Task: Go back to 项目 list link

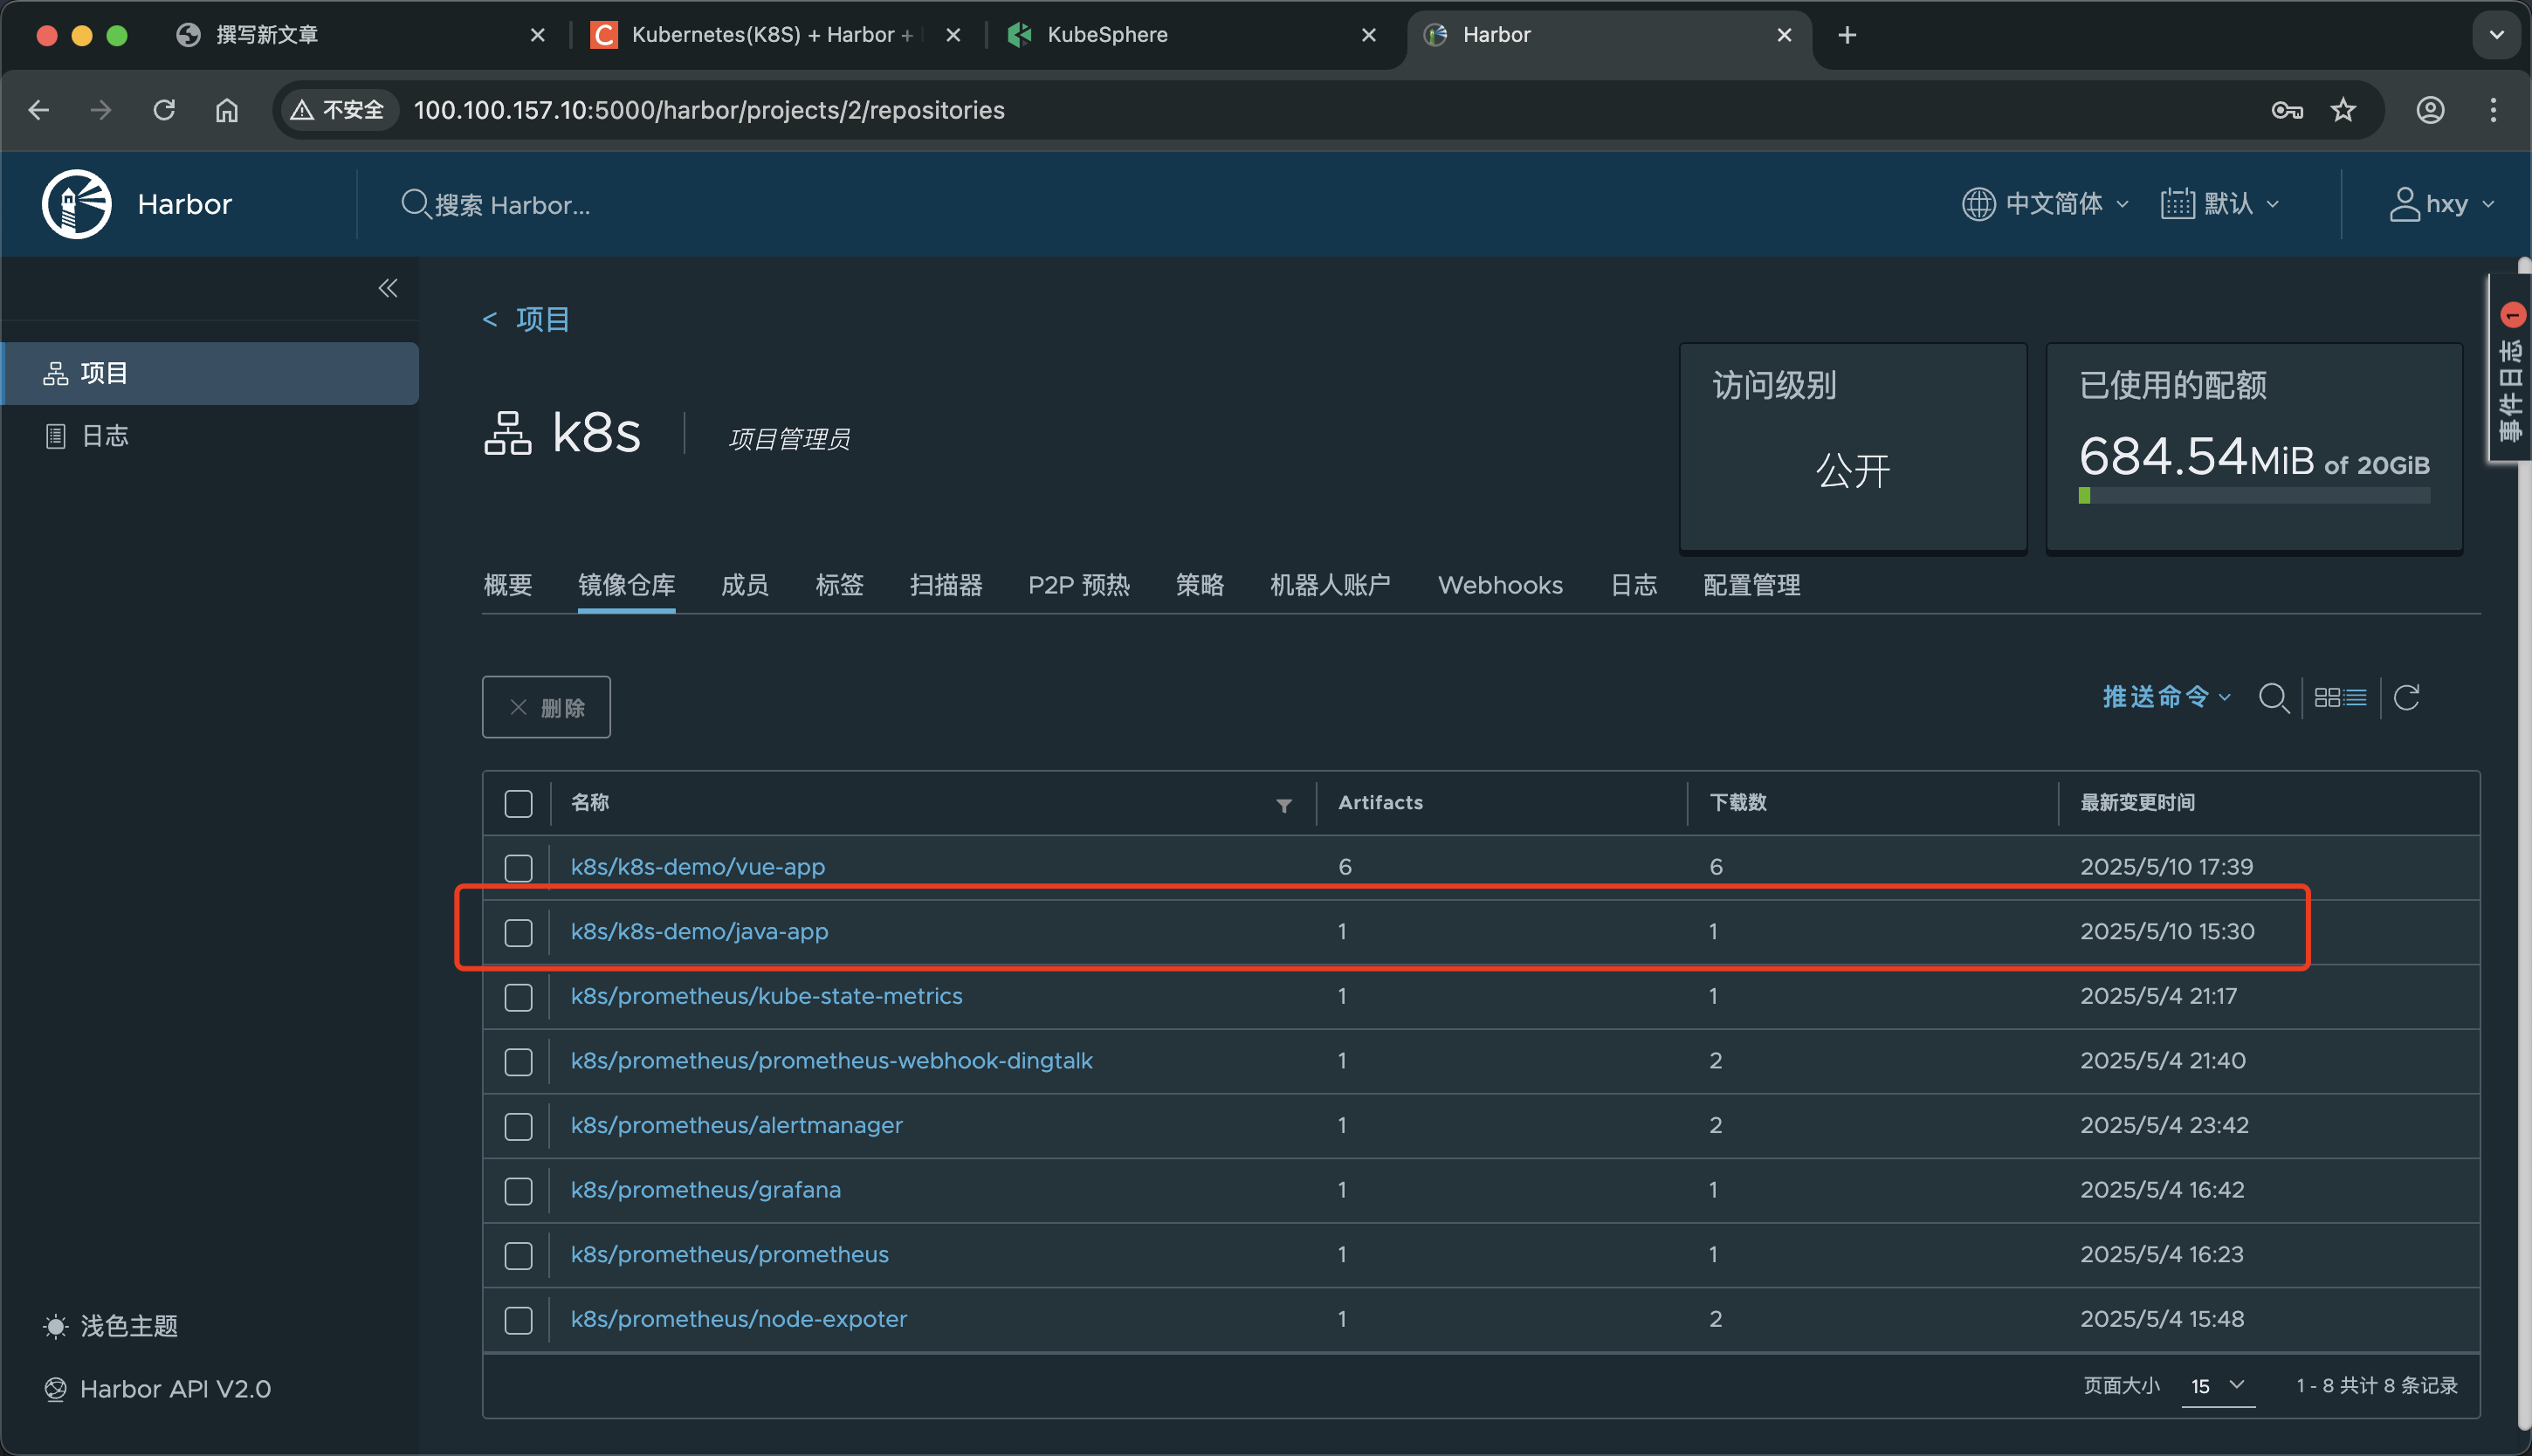Action: [x=526, y=319]
